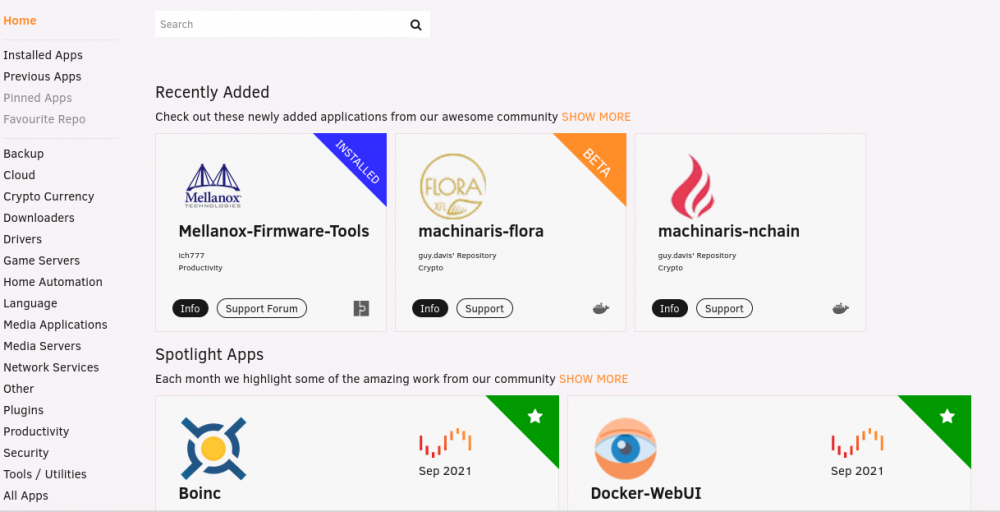The height and width of the screenshot is (512, 1000).
Task: Click the search magnifier icon
Action: click(x=416, y=25)
